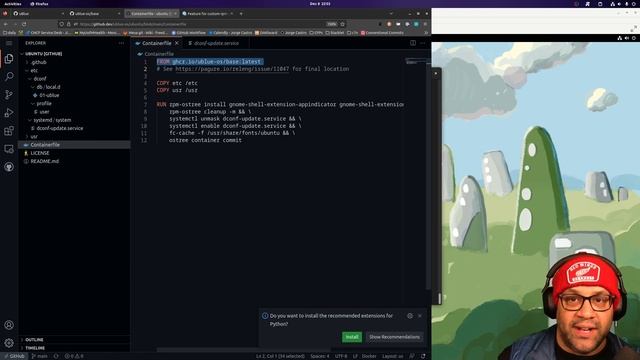Reload the page in Firefox

24,24
